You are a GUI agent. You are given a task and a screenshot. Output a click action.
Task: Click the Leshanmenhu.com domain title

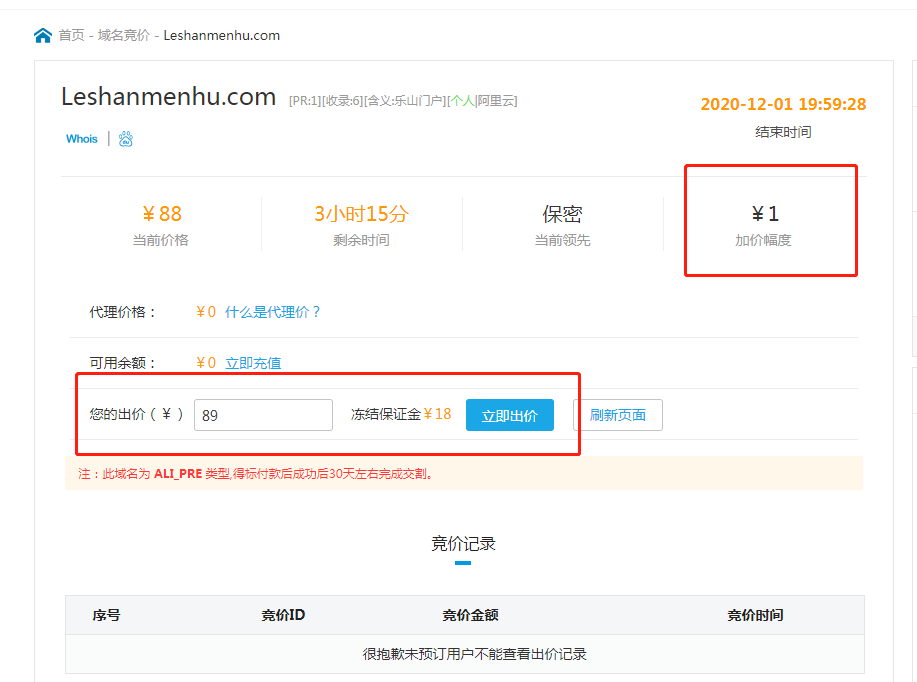tap(168, 97)
